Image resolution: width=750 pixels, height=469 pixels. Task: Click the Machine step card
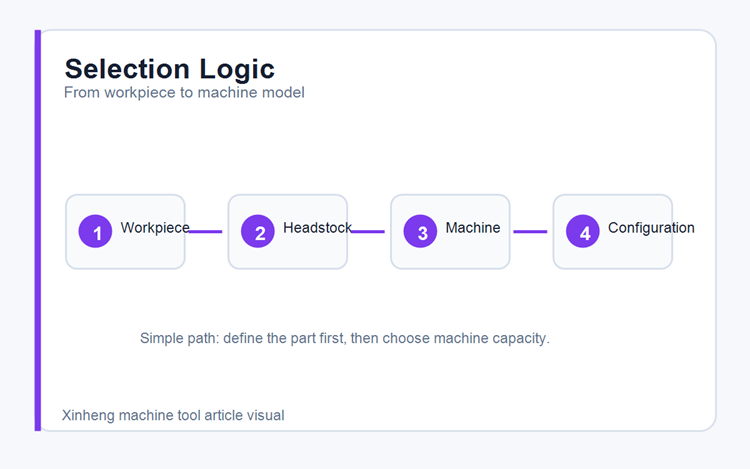pyautogui.click(x=450, y=232)
